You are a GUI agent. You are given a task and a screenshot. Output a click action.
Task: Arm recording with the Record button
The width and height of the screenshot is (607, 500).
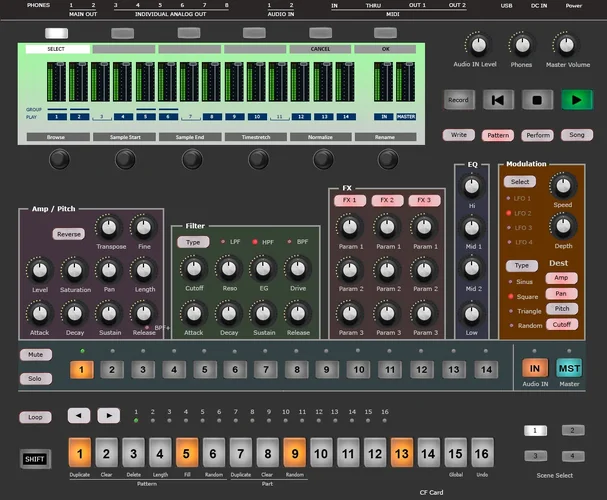coord(458,100)
